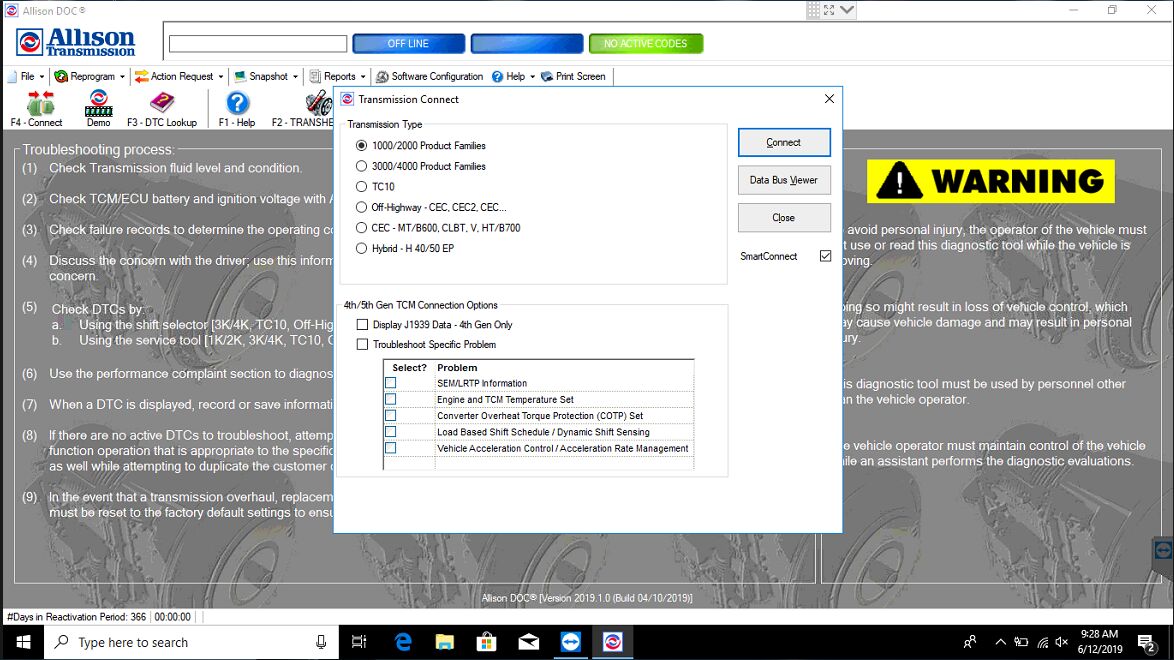Launch the Demo mode icon
This screenshot has width=1174, height=660.
coord(98,109)
